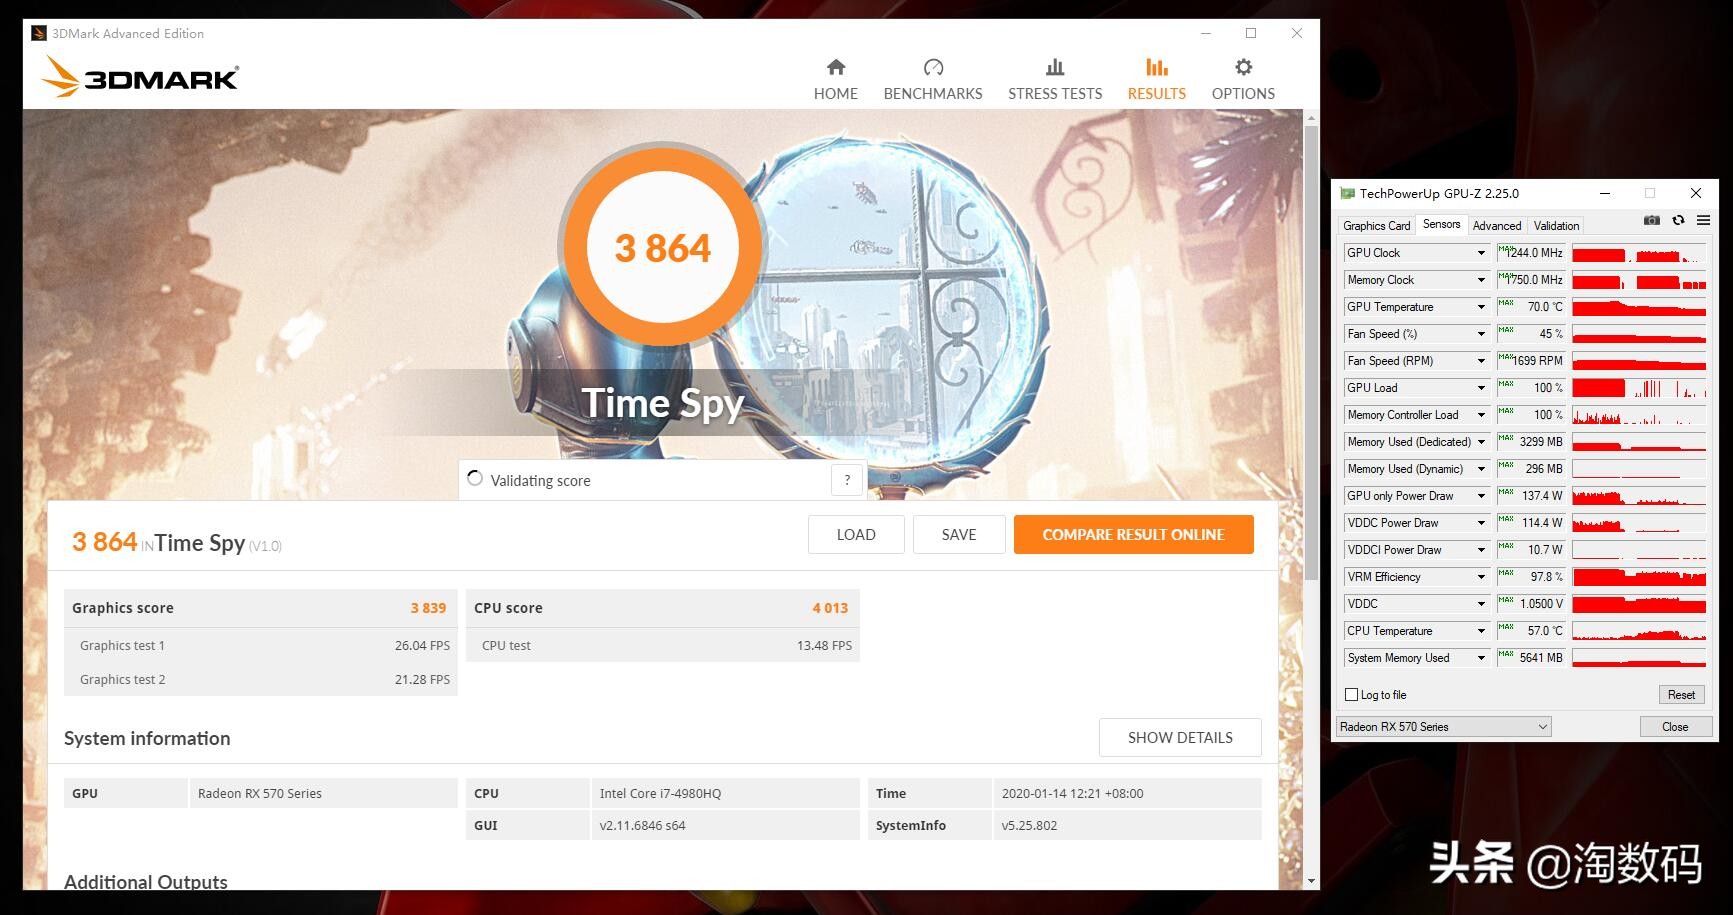1733x915 pixels.
Task: Click the Radeon RX 570 Series GPU value
Action: point(260,794)
